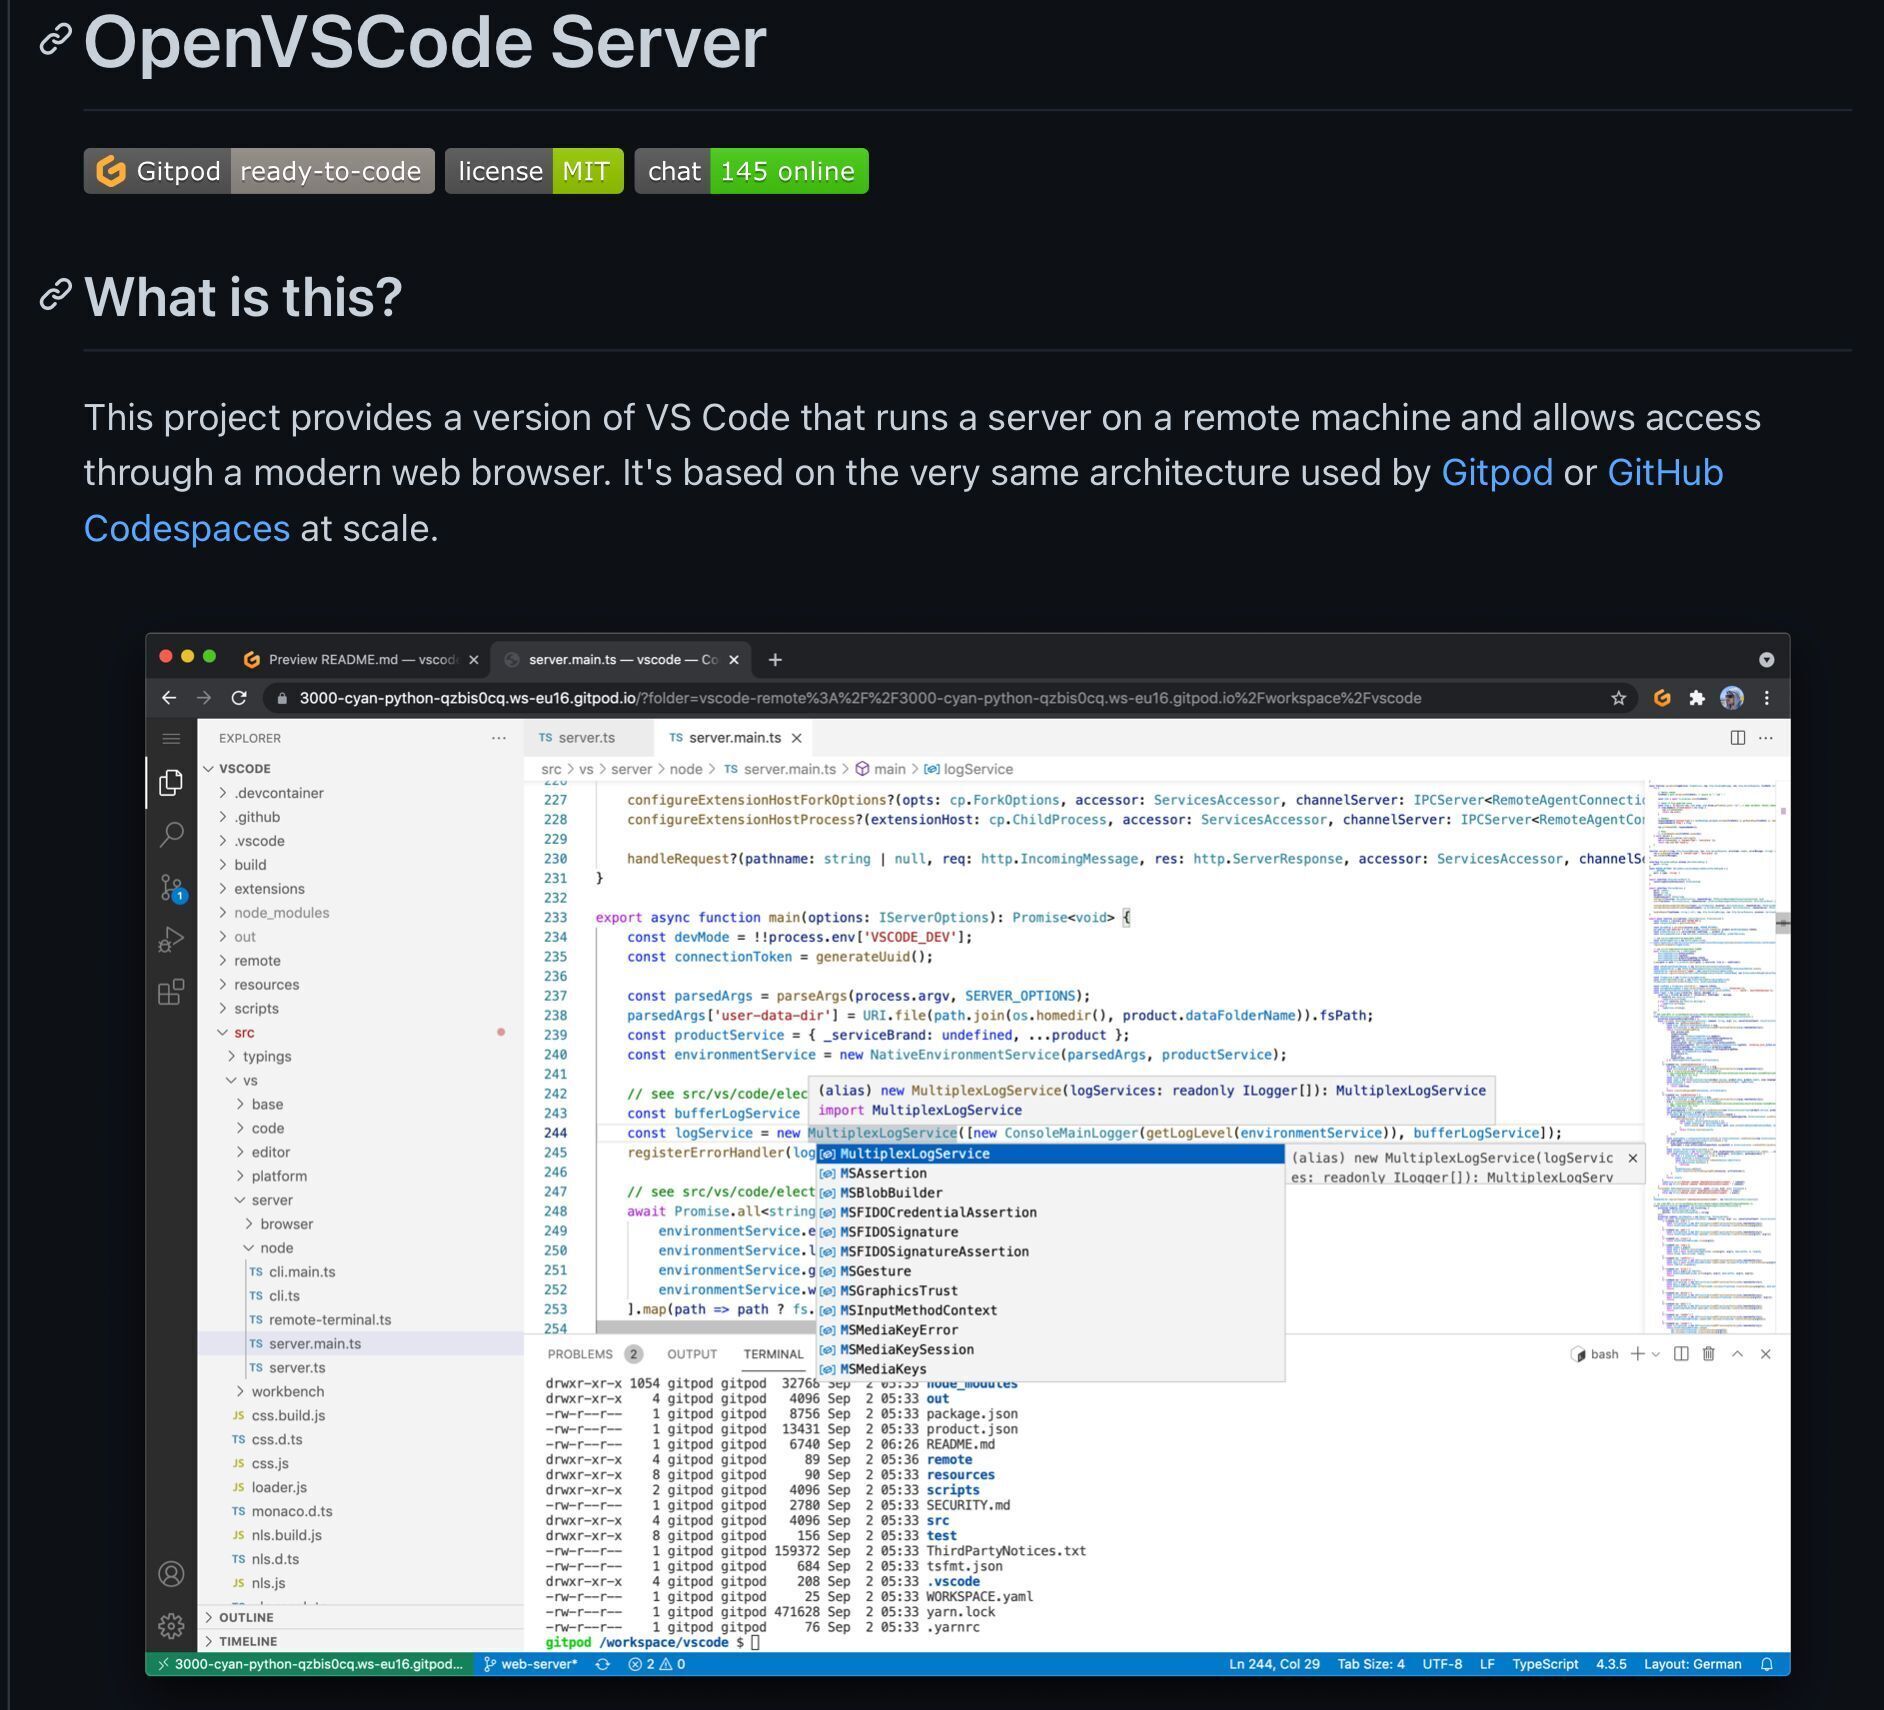The width and height of the screenshot is (1884, 1710).
Task: Click browser forward arrow
Action: click(204, 698)
